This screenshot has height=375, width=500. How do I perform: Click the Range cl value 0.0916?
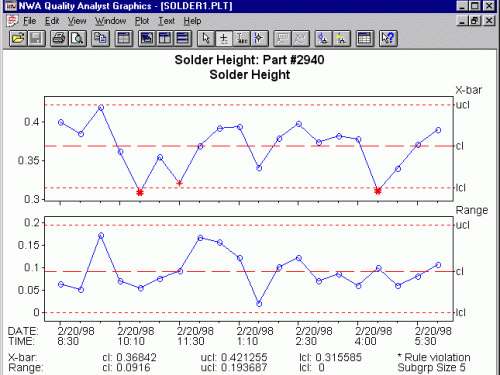coord(133,368)
